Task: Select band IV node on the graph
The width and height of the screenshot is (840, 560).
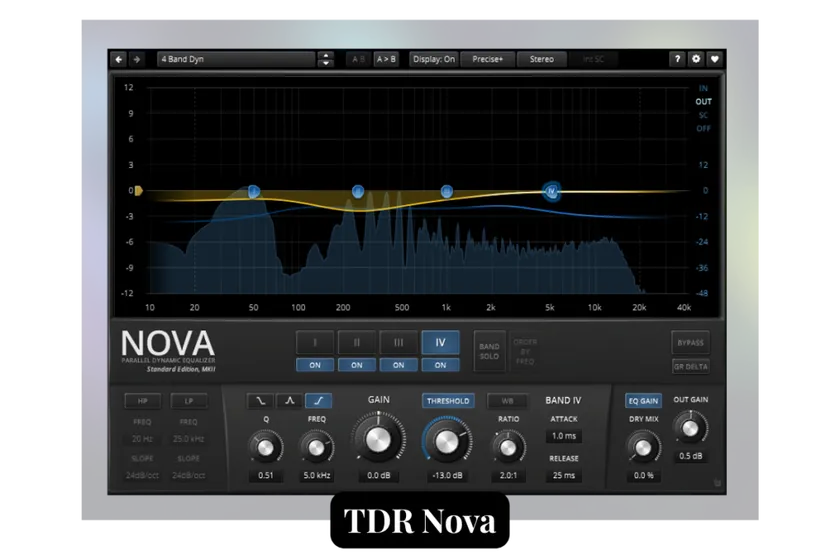Action: coord(551,191)
